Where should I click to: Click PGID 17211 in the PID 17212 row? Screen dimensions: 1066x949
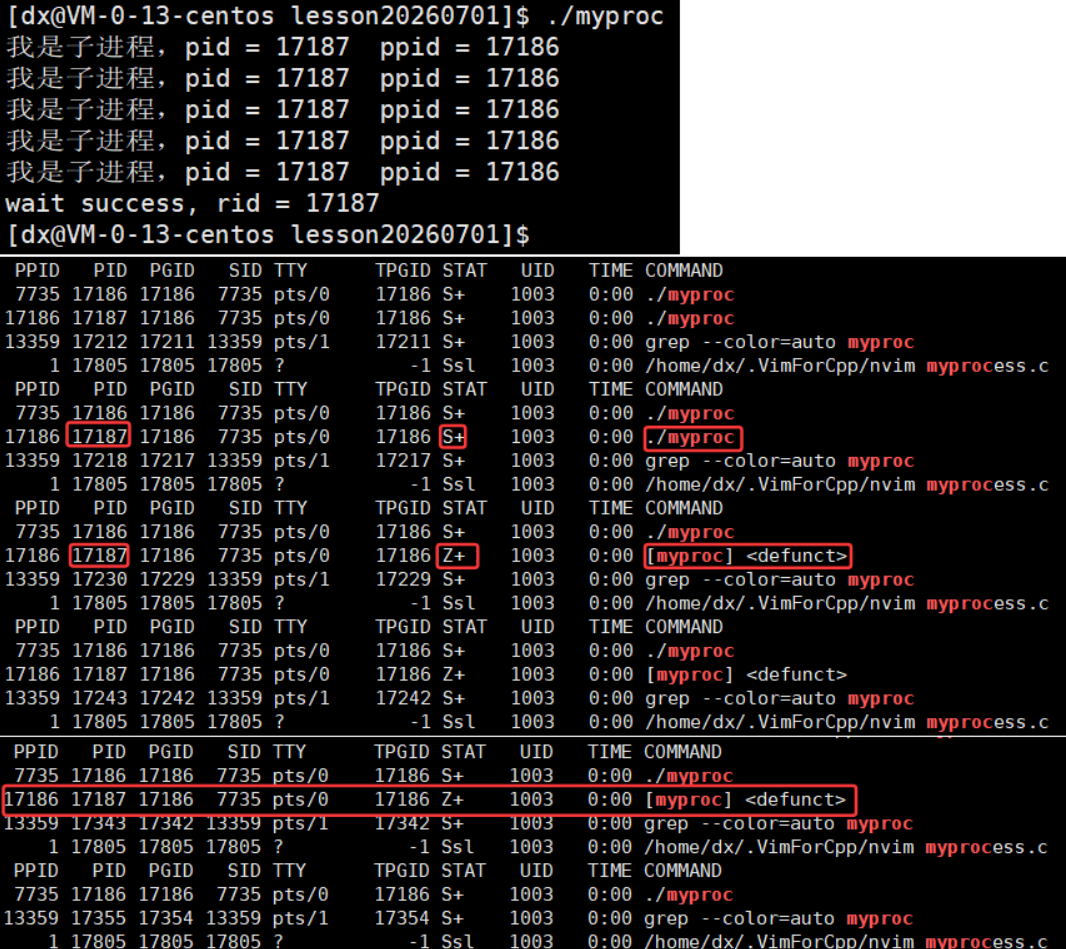(x=167, y=342)
